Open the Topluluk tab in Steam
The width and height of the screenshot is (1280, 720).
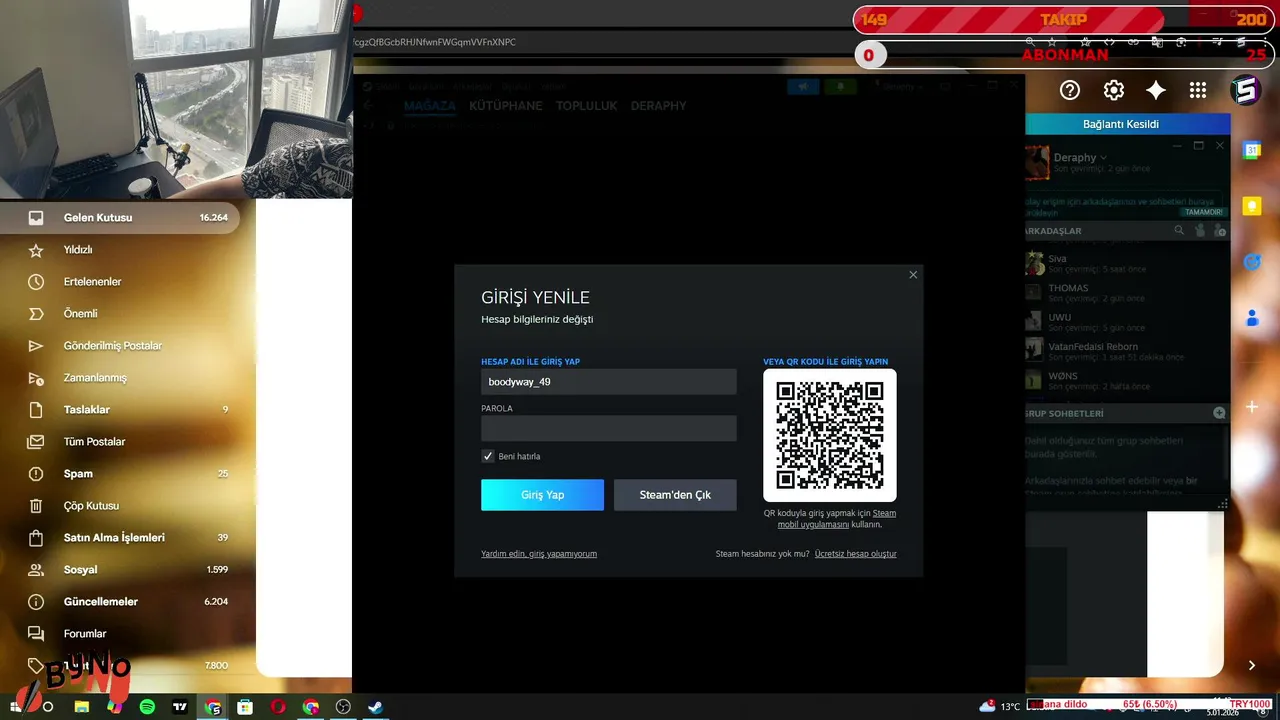(587, 106)
